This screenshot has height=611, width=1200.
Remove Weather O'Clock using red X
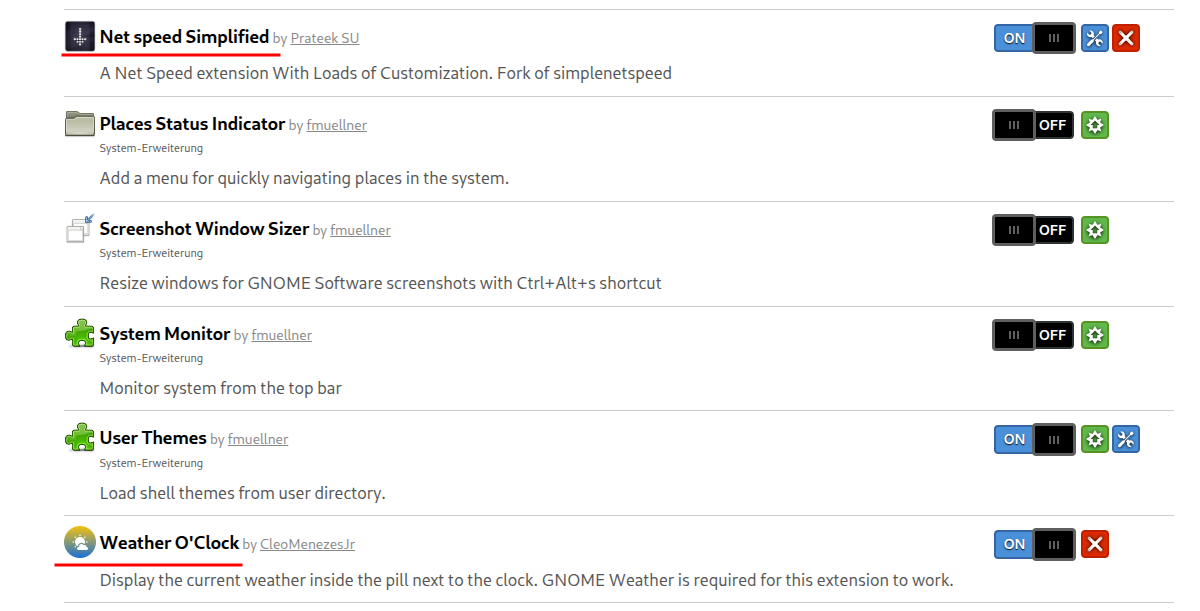point(1095,544)
